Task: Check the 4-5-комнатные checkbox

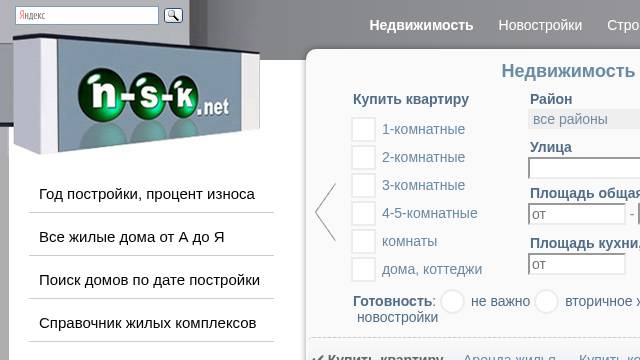Action: pos(363,213)
